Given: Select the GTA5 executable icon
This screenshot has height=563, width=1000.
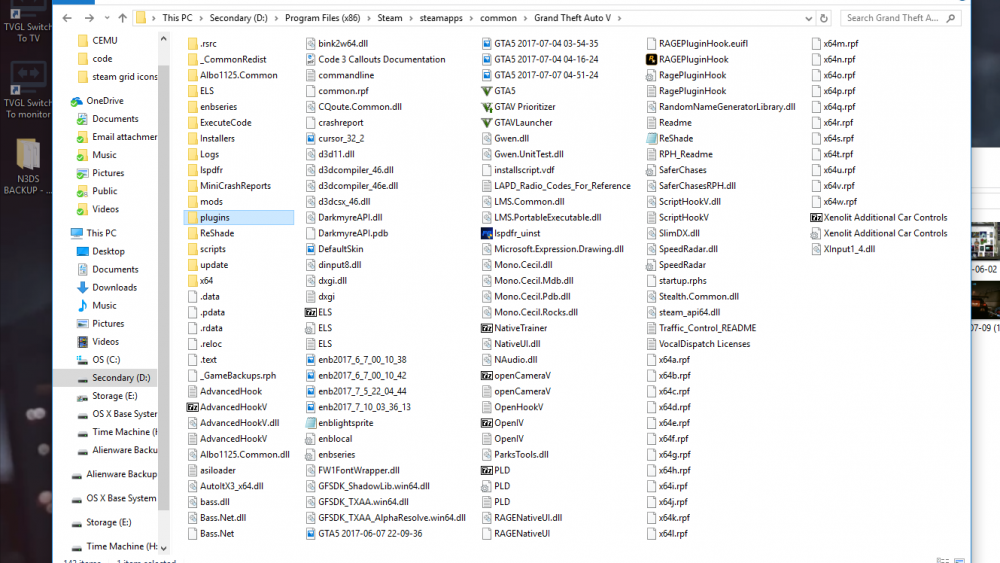Looking at the screenshot, I should point(487,91).
